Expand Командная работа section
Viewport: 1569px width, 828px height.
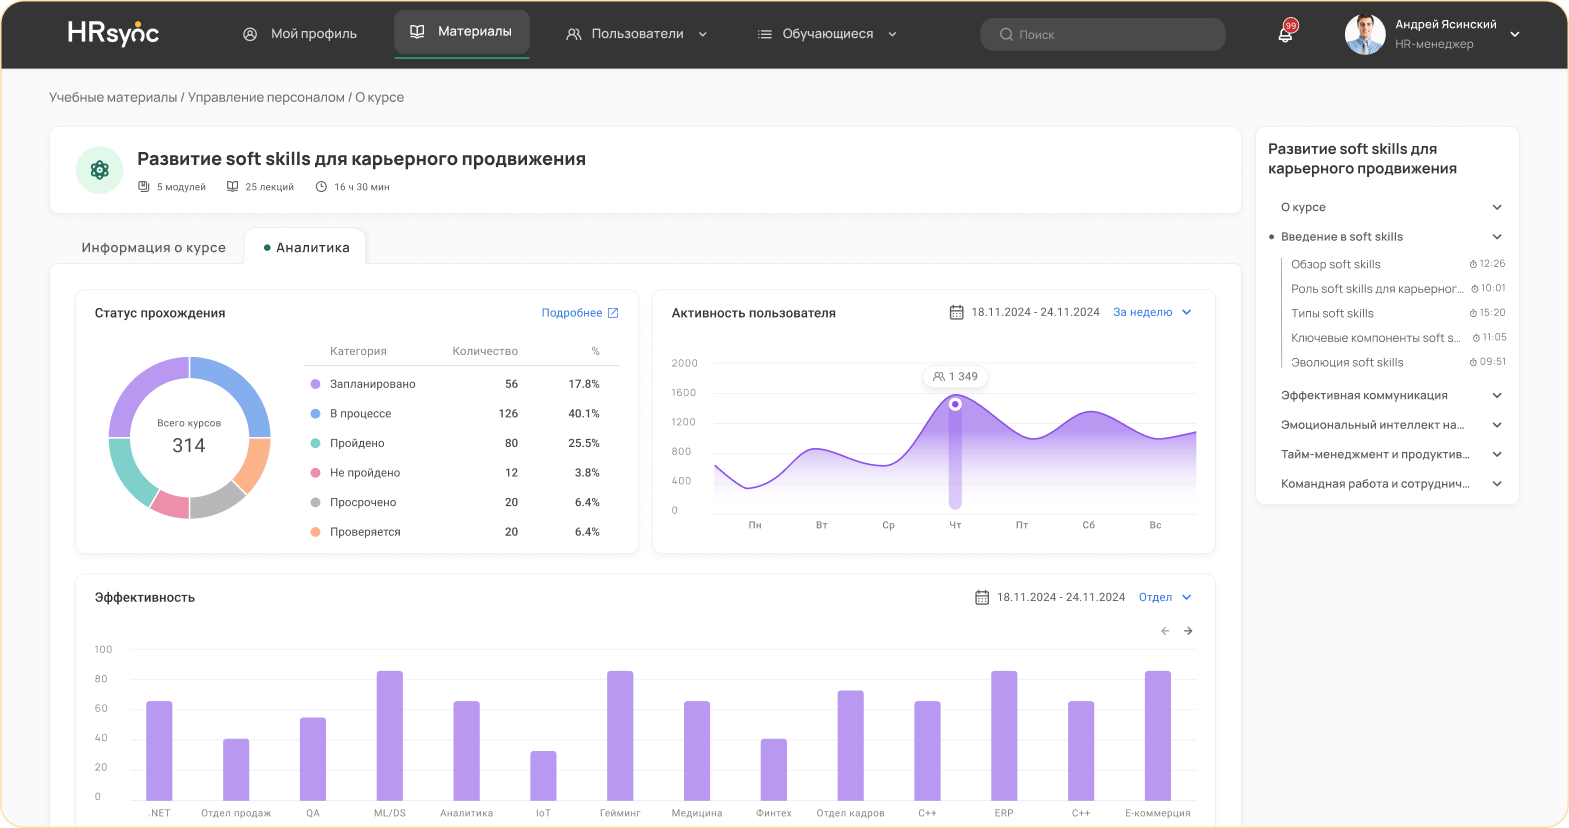tap(1497, 484)
